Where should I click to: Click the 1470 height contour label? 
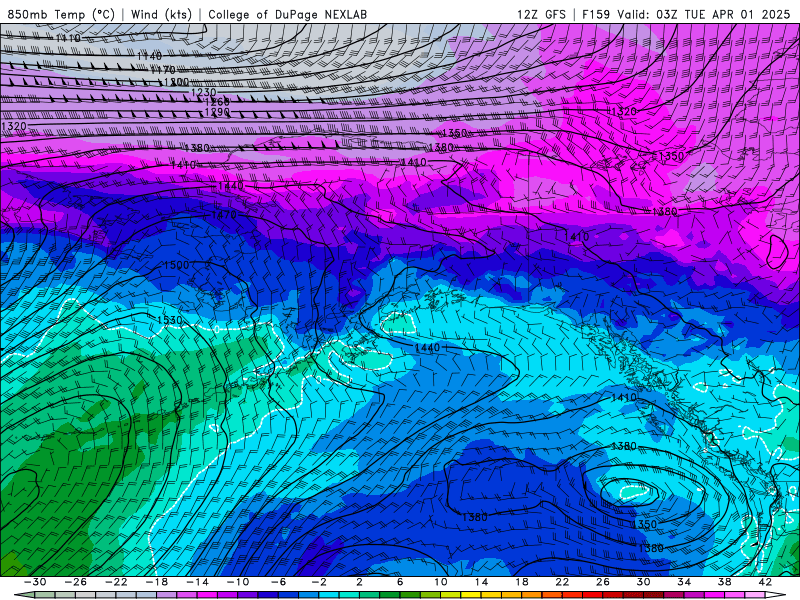tap(223, 215)
